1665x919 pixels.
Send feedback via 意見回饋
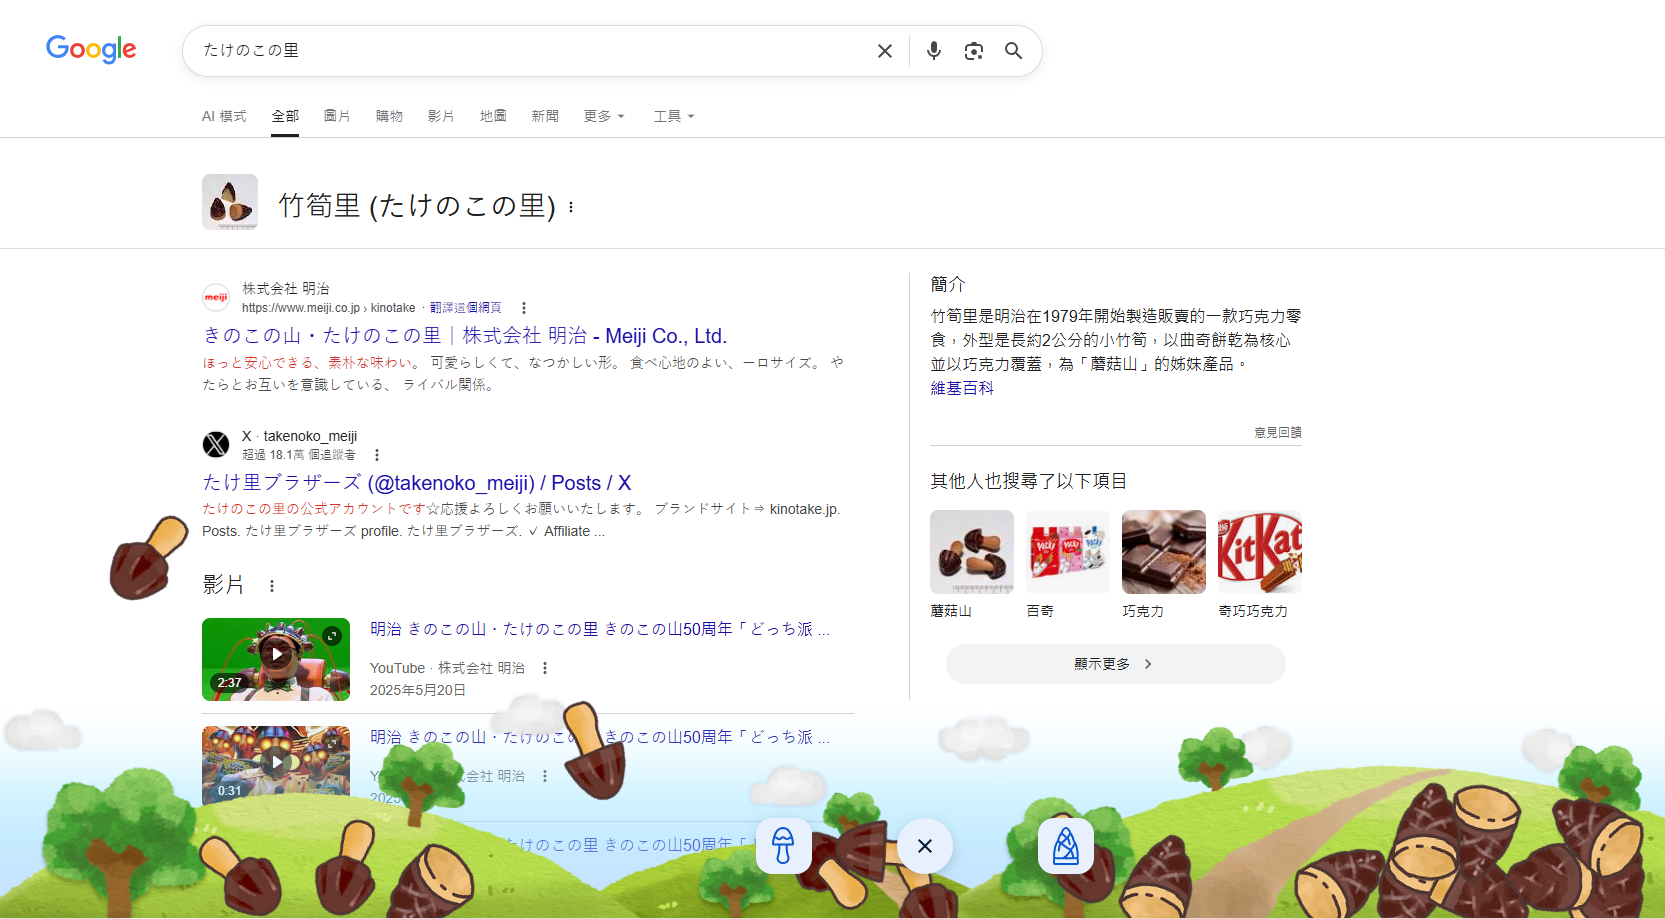[1276, 433]
